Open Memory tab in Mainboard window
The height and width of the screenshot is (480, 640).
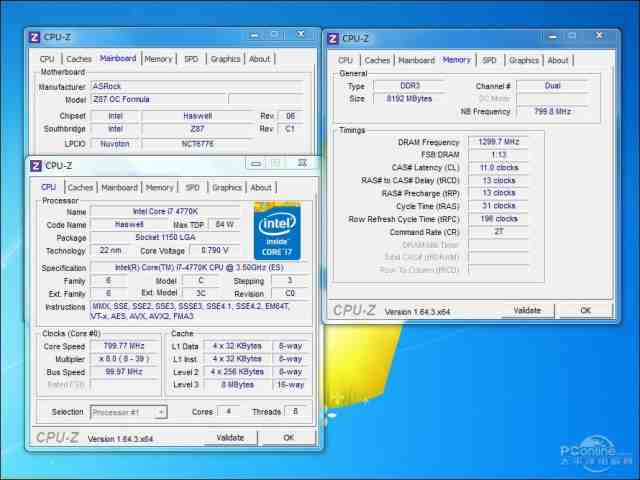(x=158, y=59)
